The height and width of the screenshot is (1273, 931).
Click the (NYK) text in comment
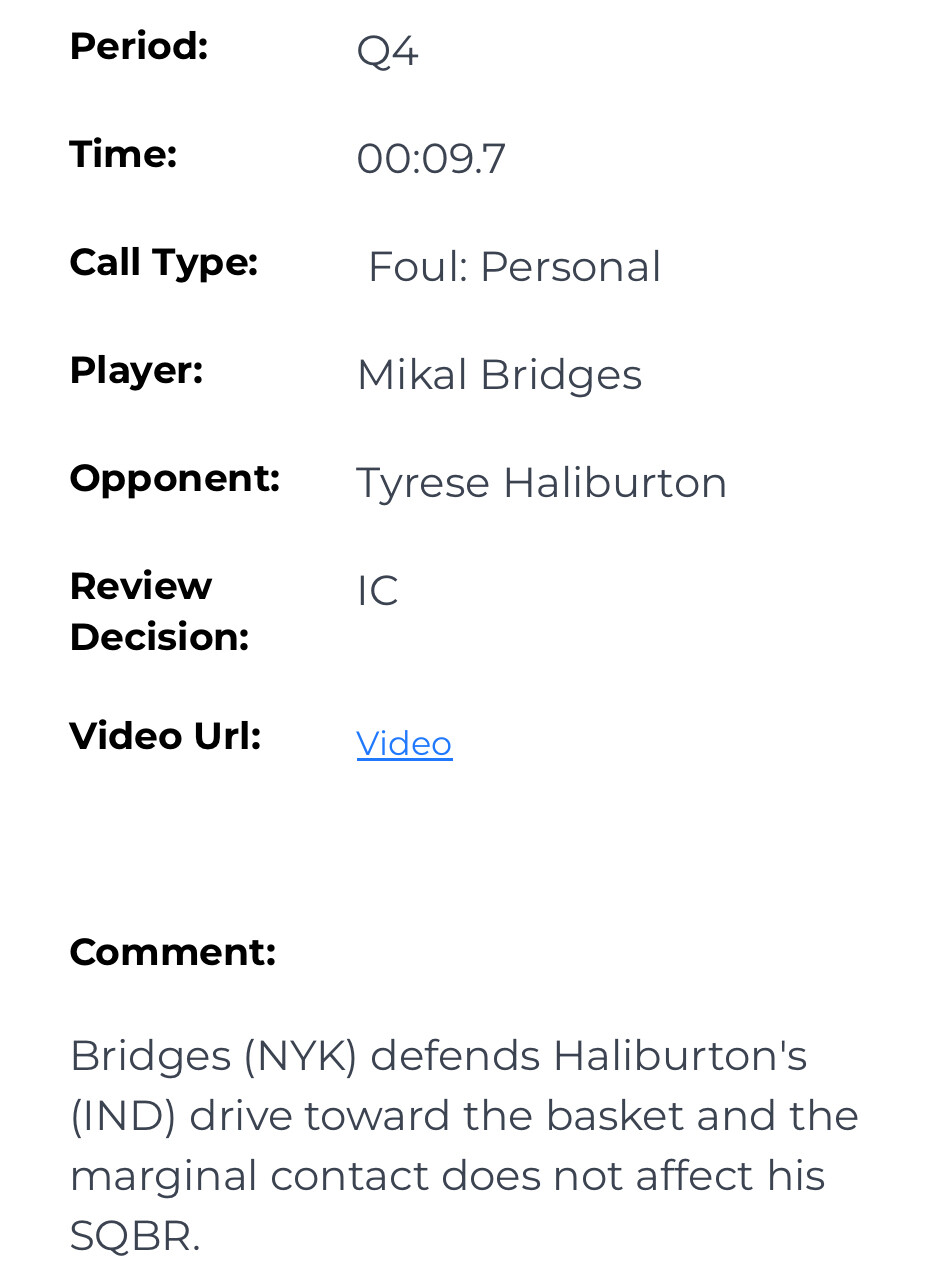[300, 1056]
